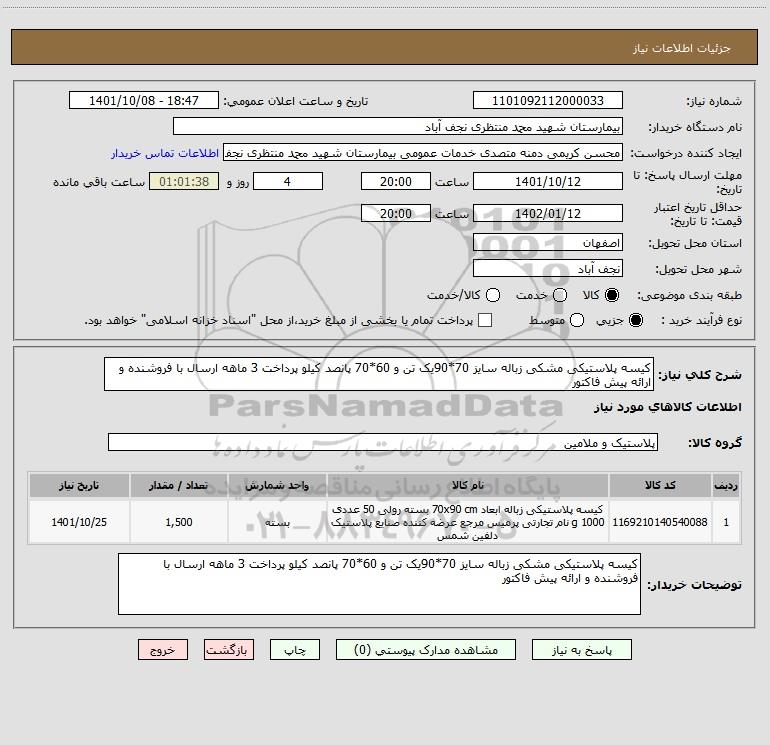770x745 pixels.
Task: Click the product code 1169210140540088
Action: coord(660,522)
